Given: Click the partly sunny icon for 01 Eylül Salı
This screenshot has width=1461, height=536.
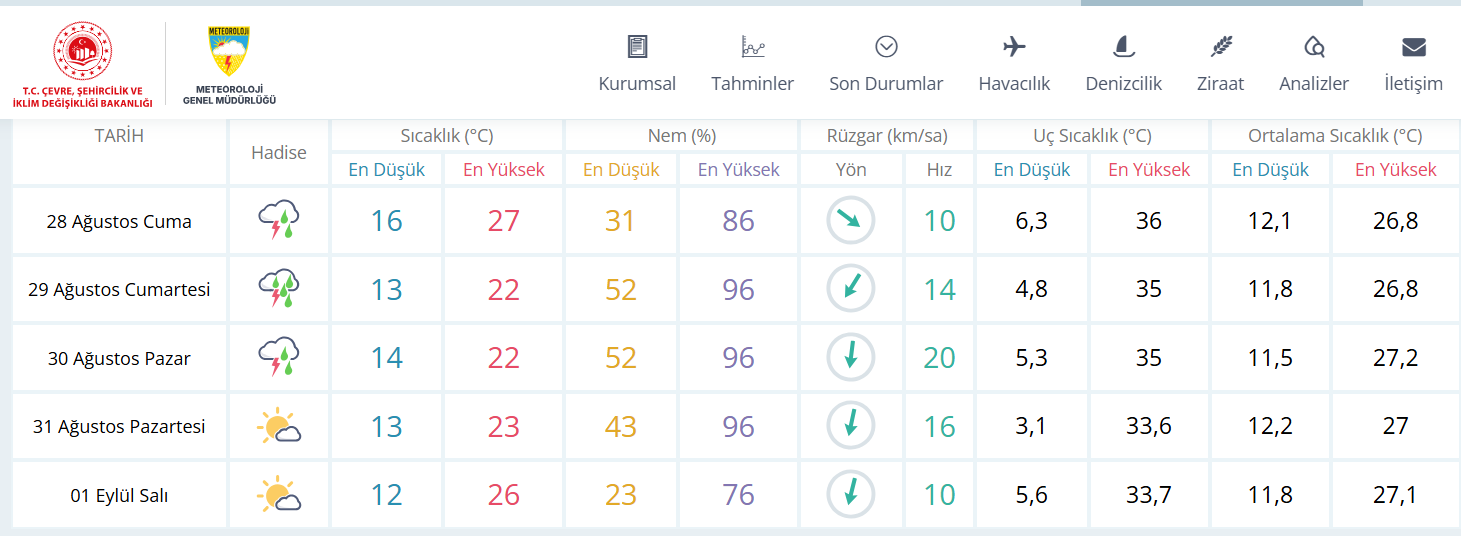Looking at the screenshot, I should tap(279, 494).
